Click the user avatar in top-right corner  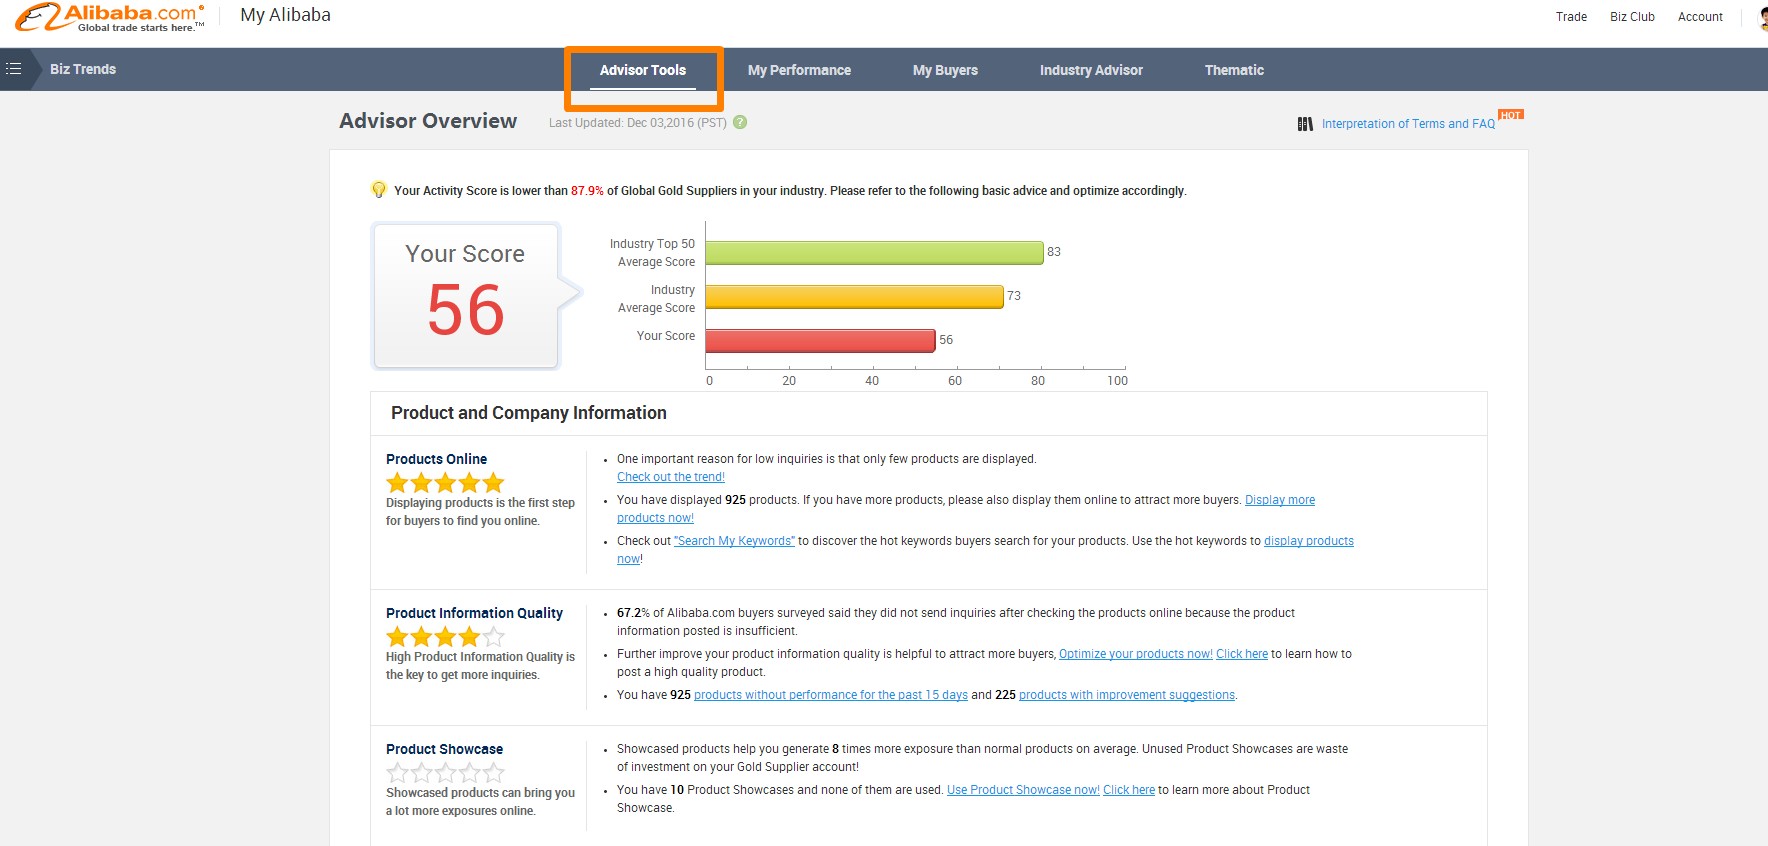point(1763,18)
